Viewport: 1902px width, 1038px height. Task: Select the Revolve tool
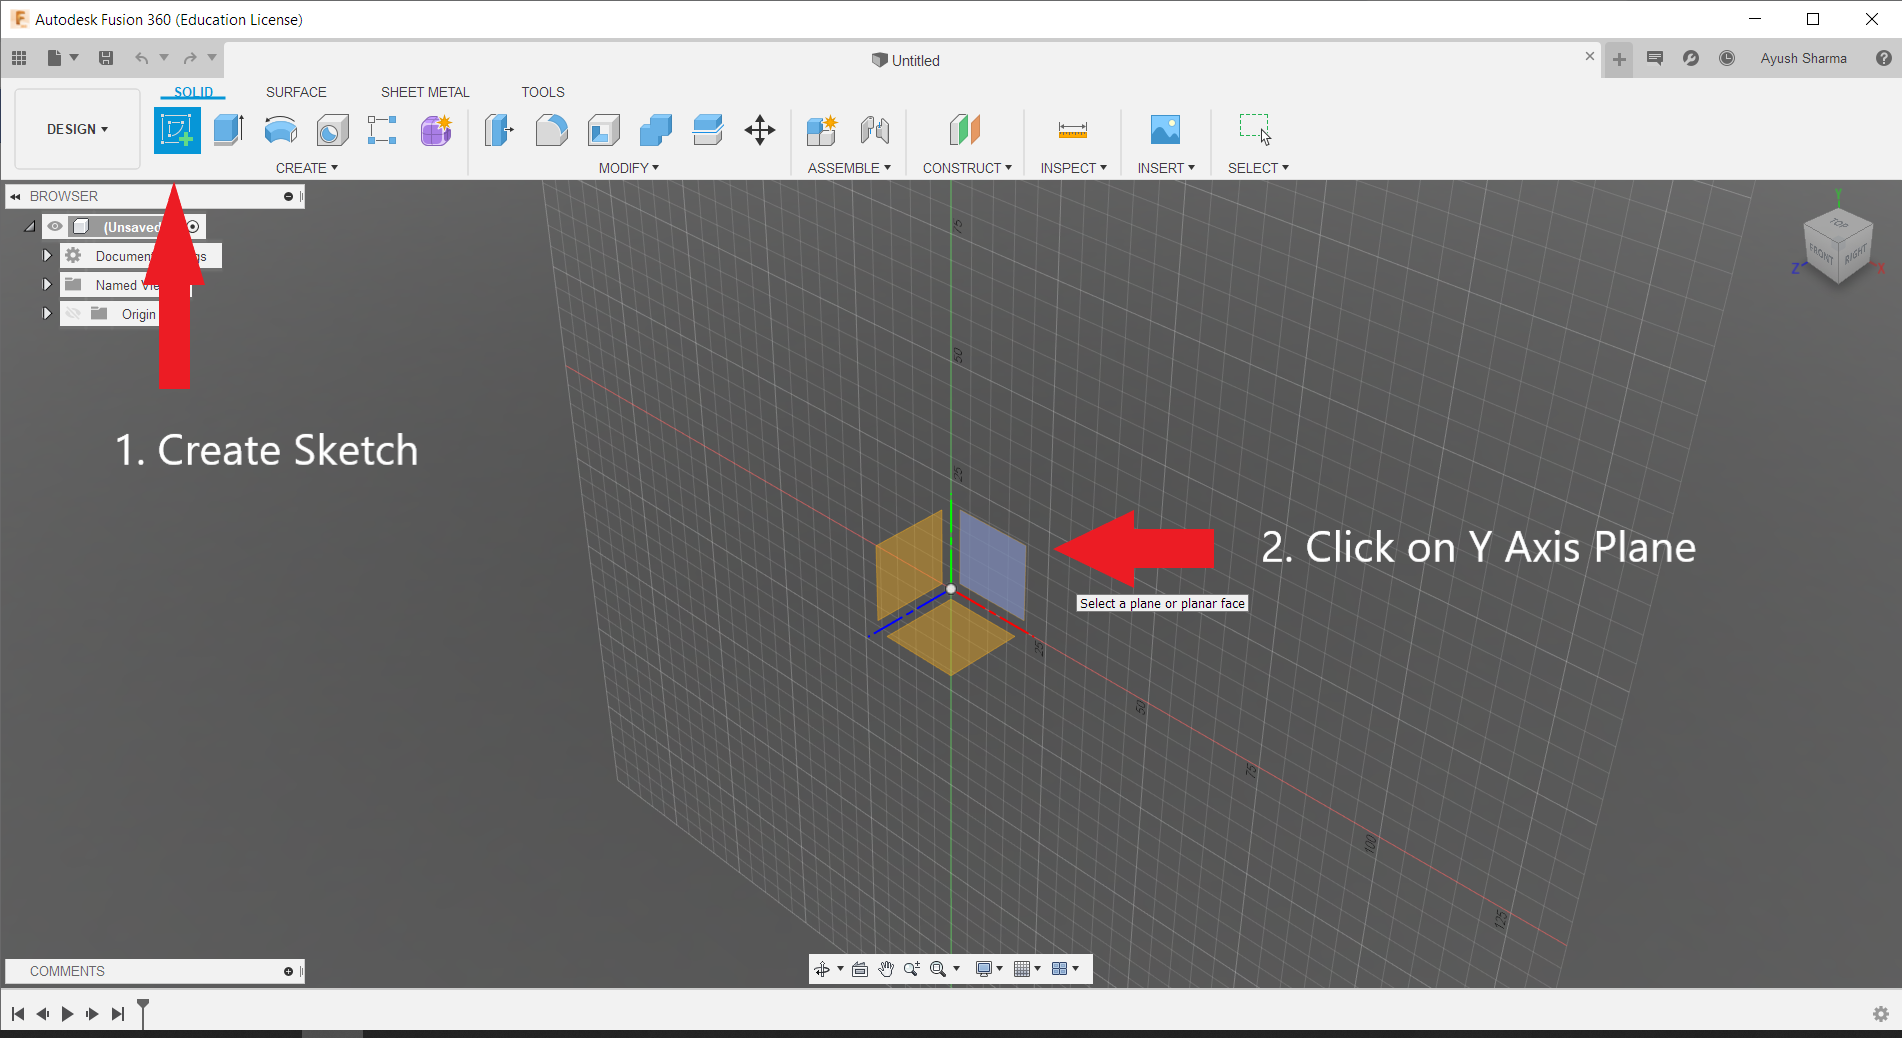280,130
